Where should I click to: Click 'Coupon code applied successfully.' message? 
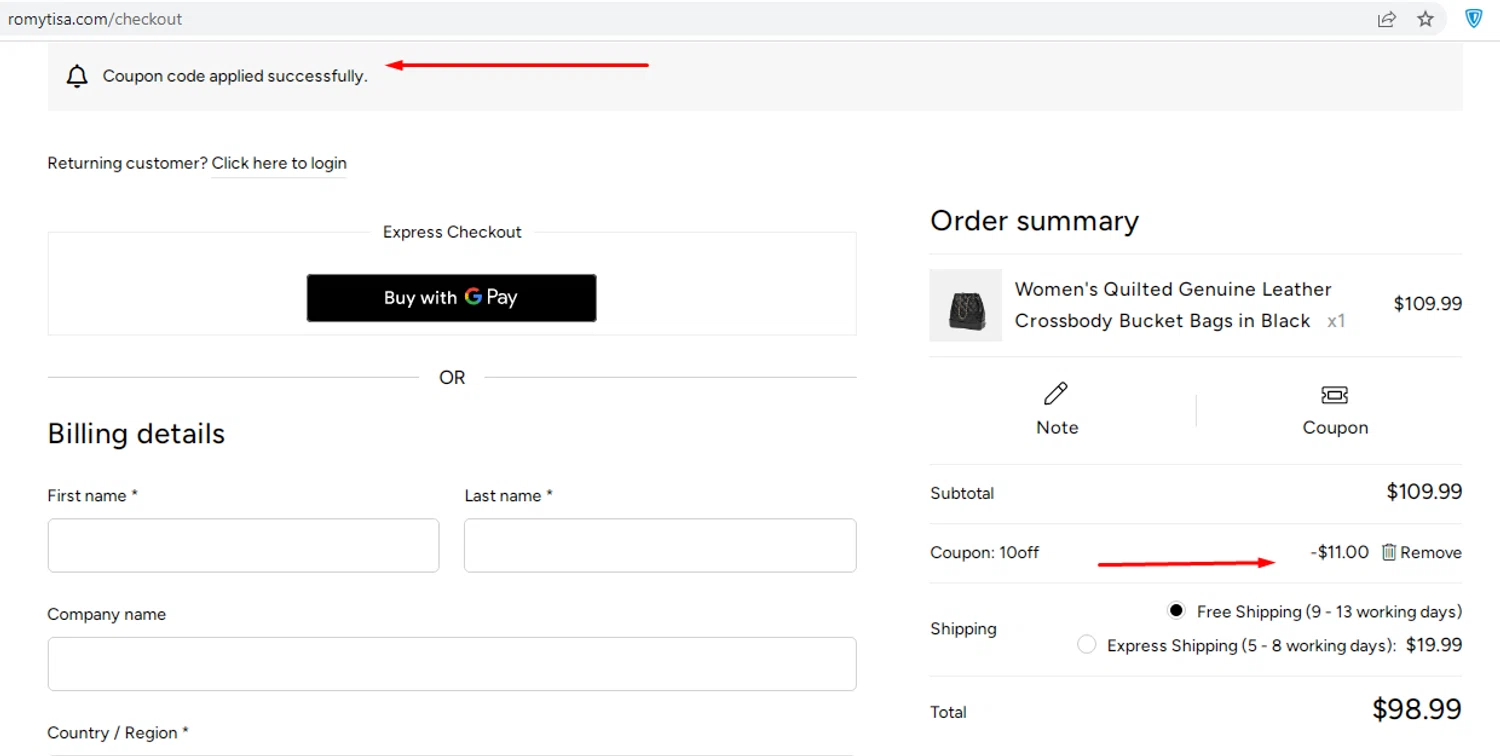tap(235, 76)
